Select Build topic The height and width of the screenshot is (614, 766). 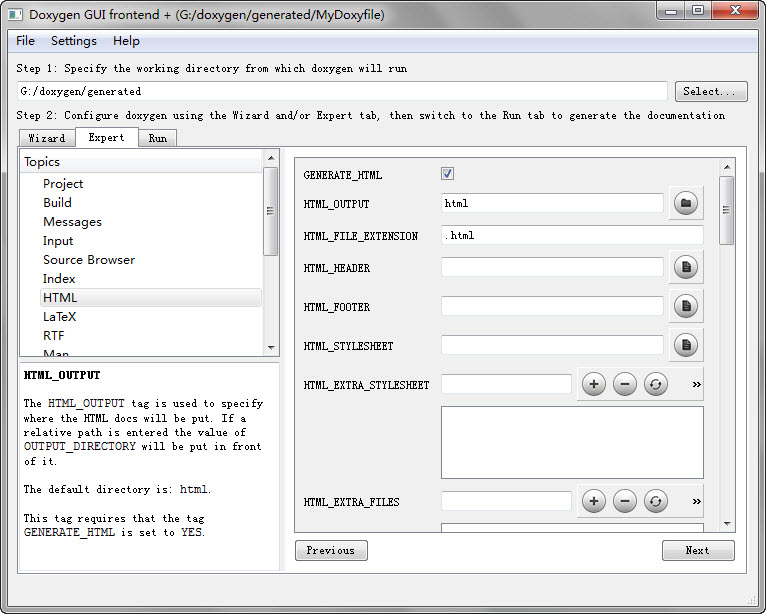[57, 203]
